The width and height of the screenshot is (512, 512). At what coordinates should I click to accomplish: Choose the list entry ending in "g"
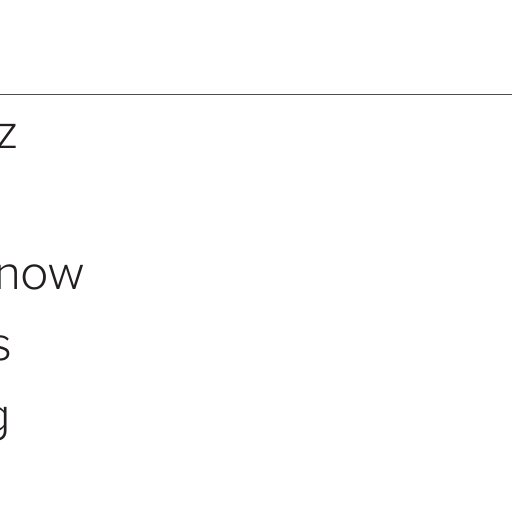[x=4, y=422]
